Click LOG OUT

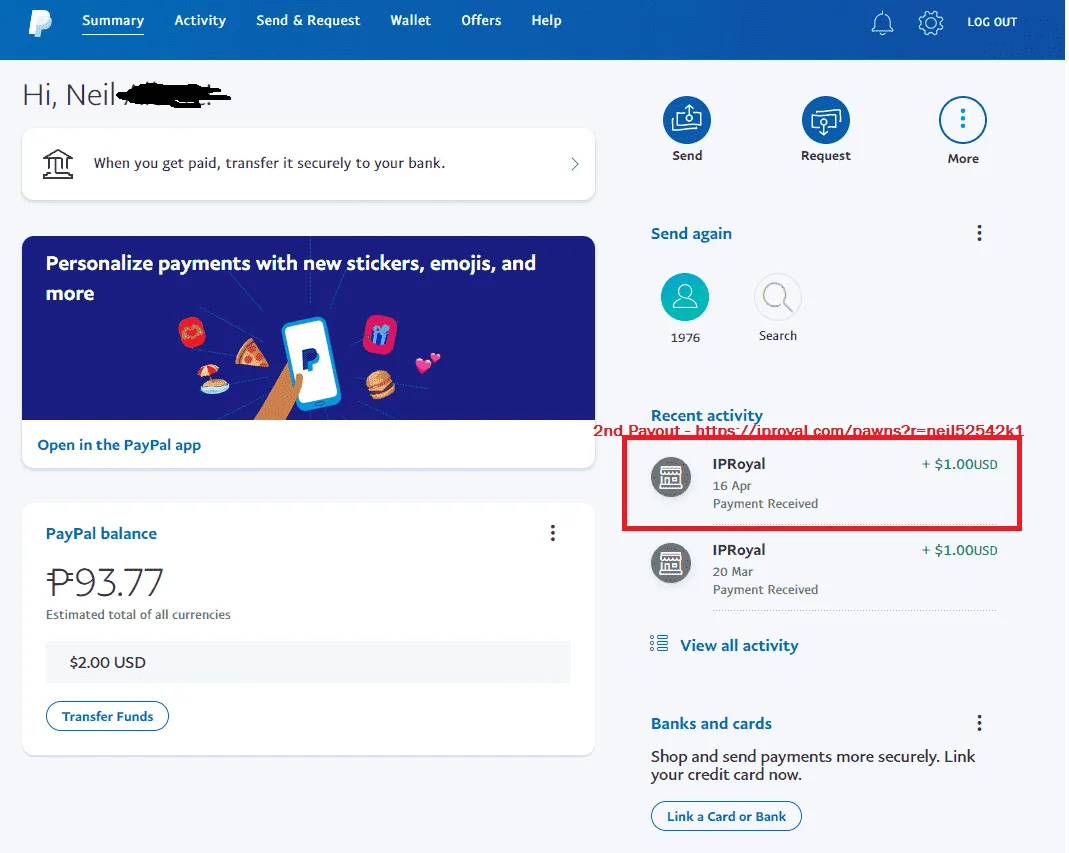(x=992, y=22)
